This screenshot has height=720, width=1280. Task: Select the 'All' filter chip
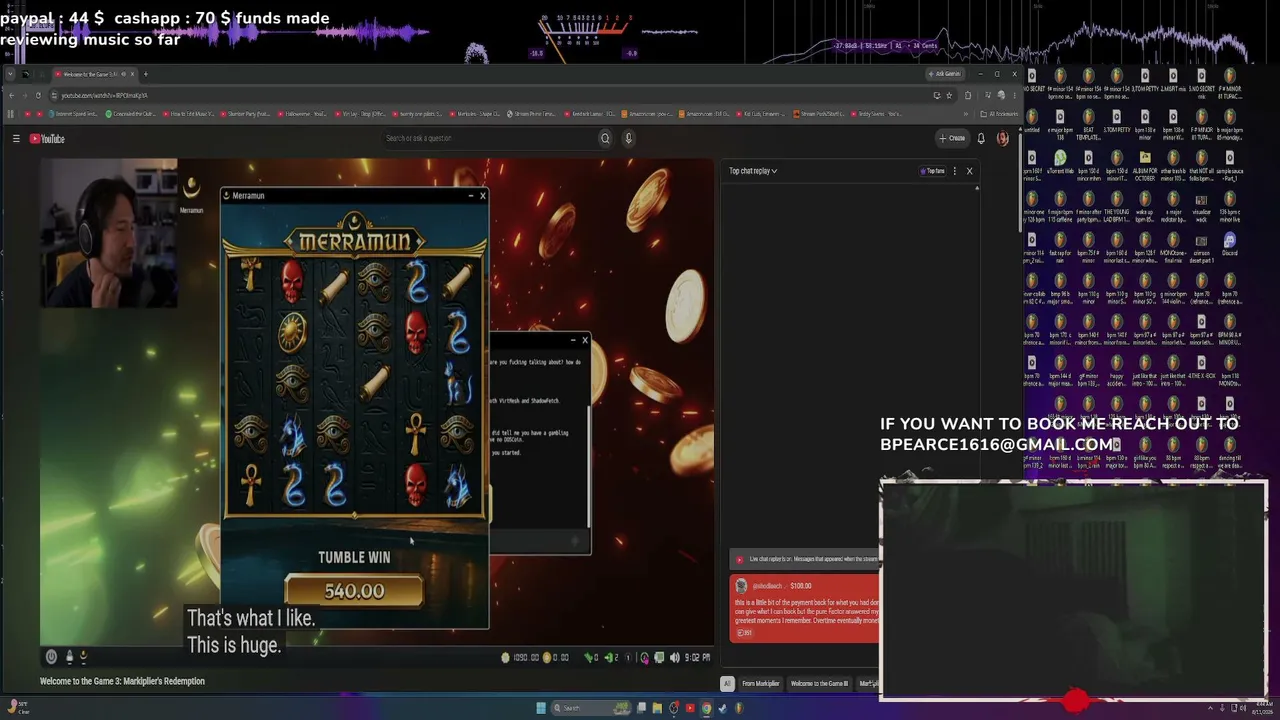click(727, 684)
